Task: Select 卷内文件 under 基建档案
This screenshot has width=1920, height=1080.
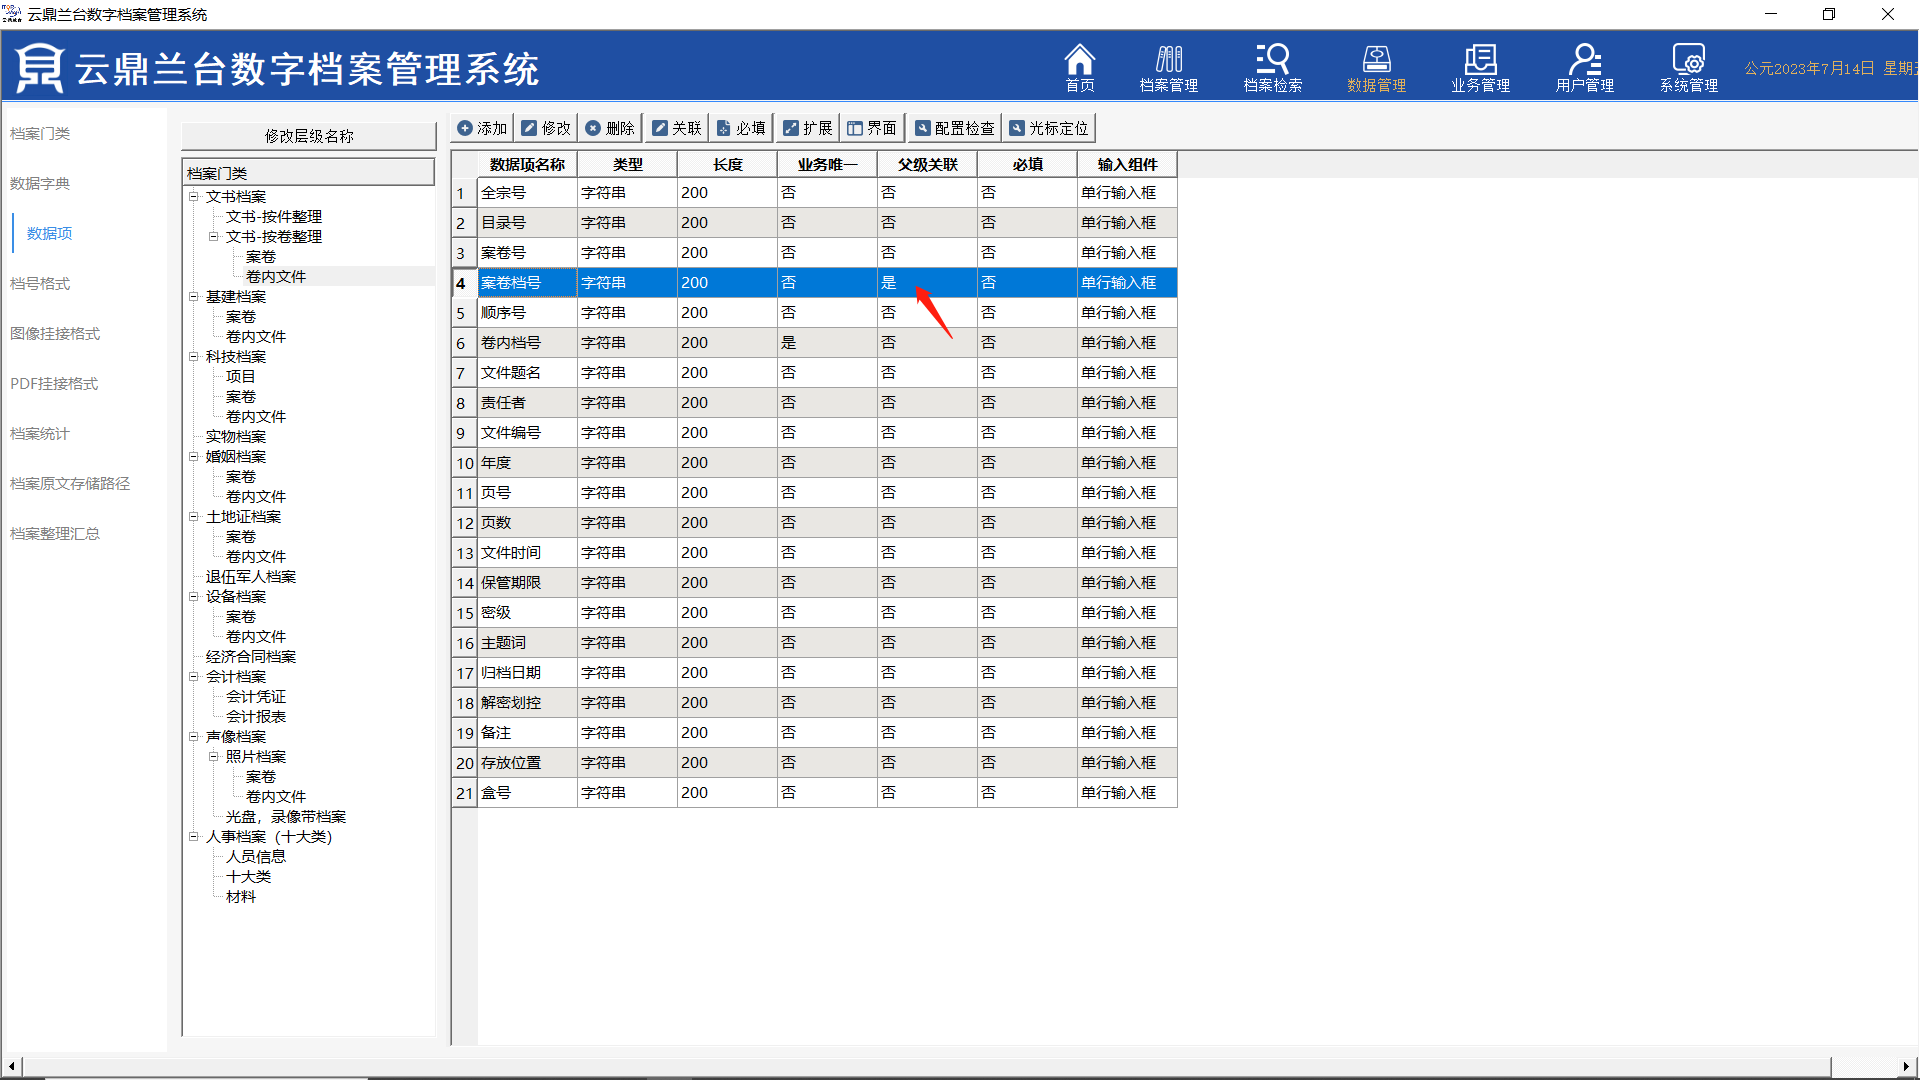Action: click(256, 337)
